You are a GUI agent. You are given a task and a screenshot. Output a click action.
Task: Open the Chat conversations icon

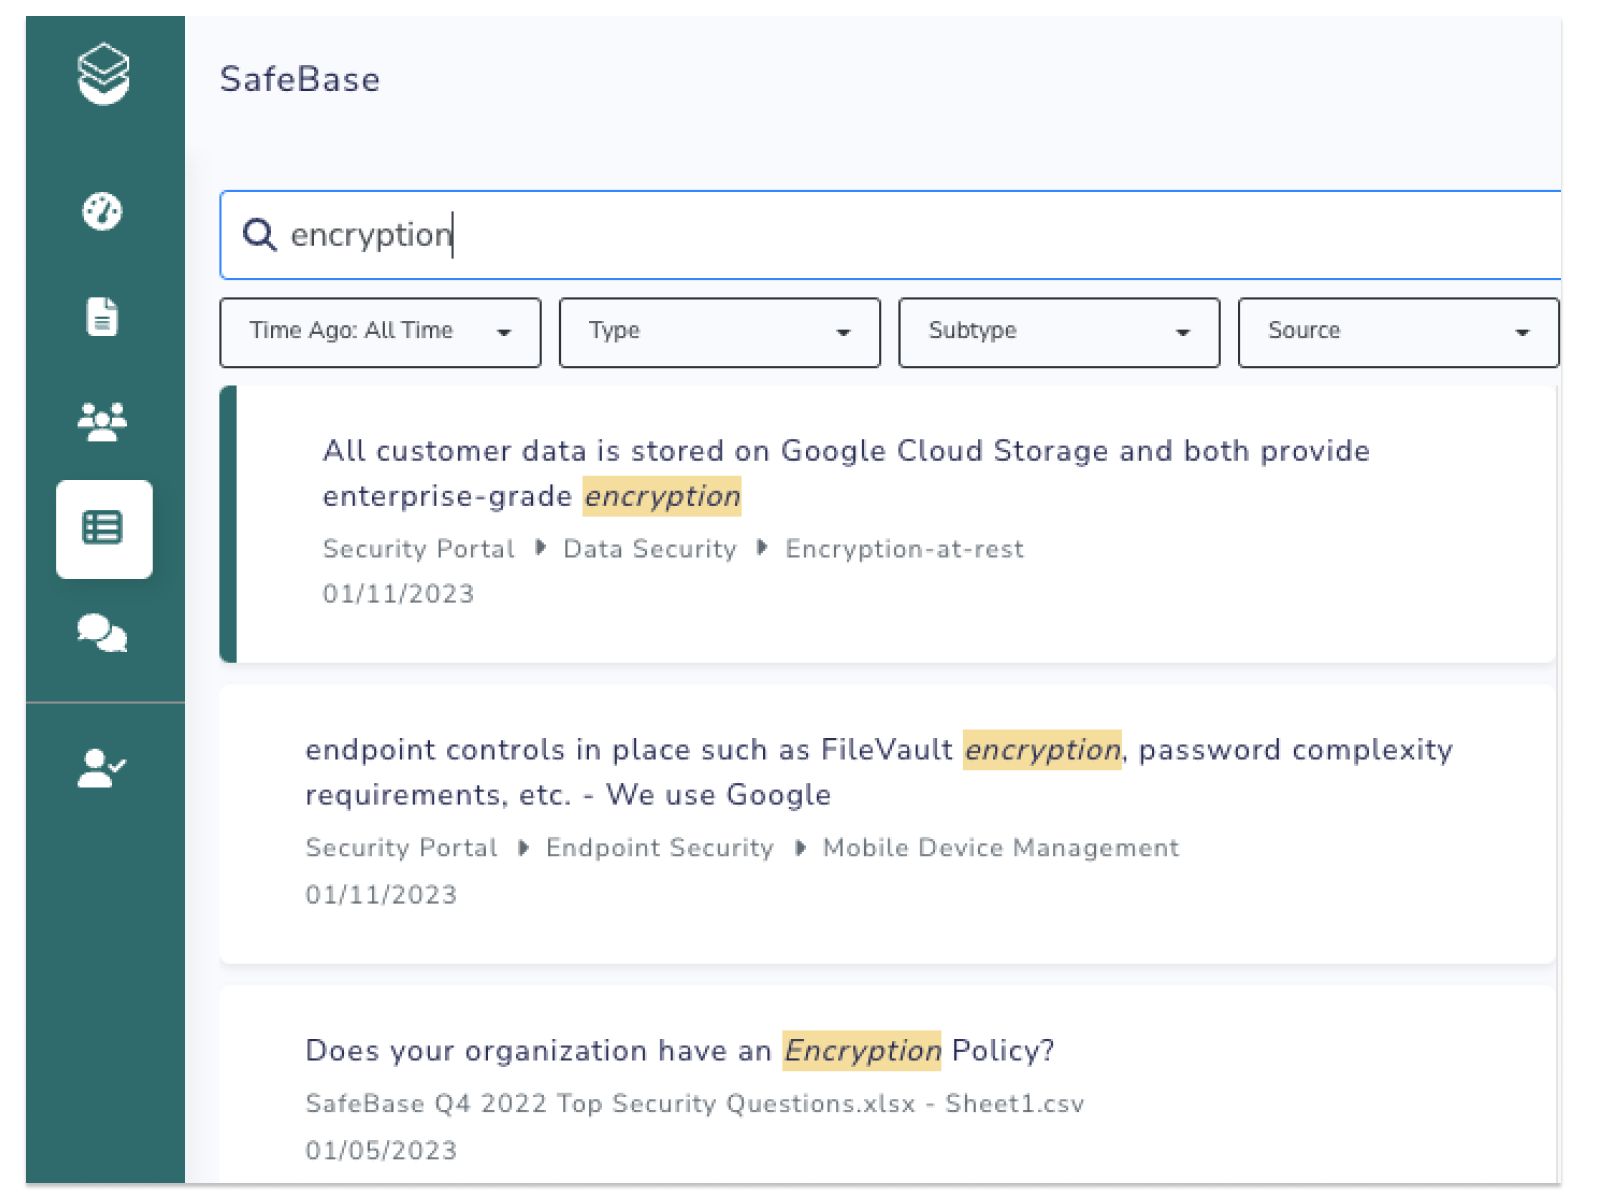pos(103,633)
